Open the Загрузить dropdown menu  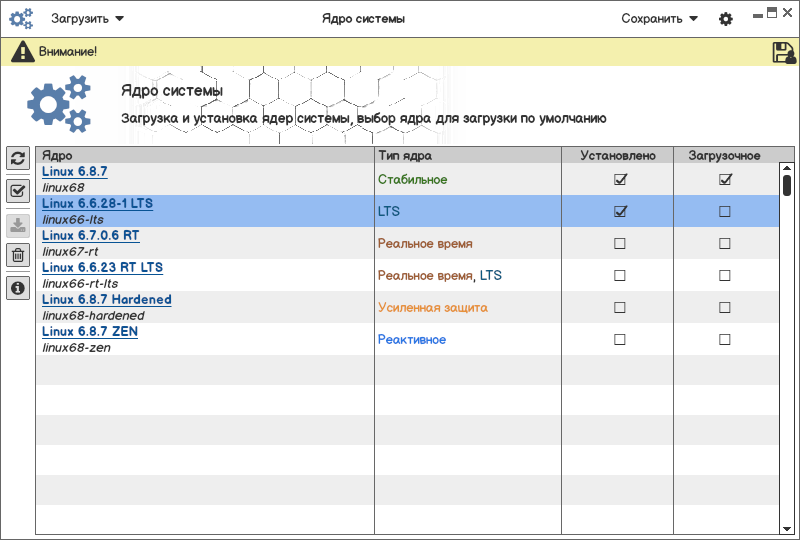tap(88, 19)
